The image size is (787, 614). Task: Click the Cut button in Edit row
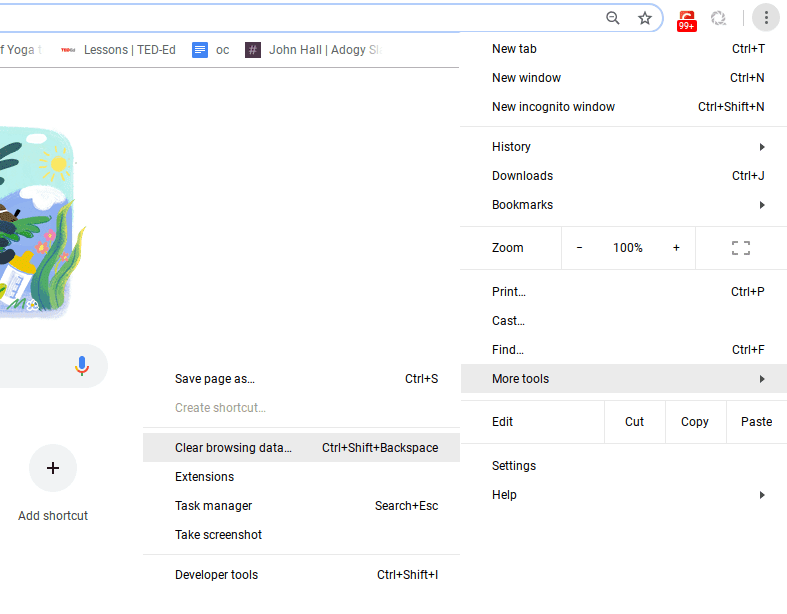[634, 422]
